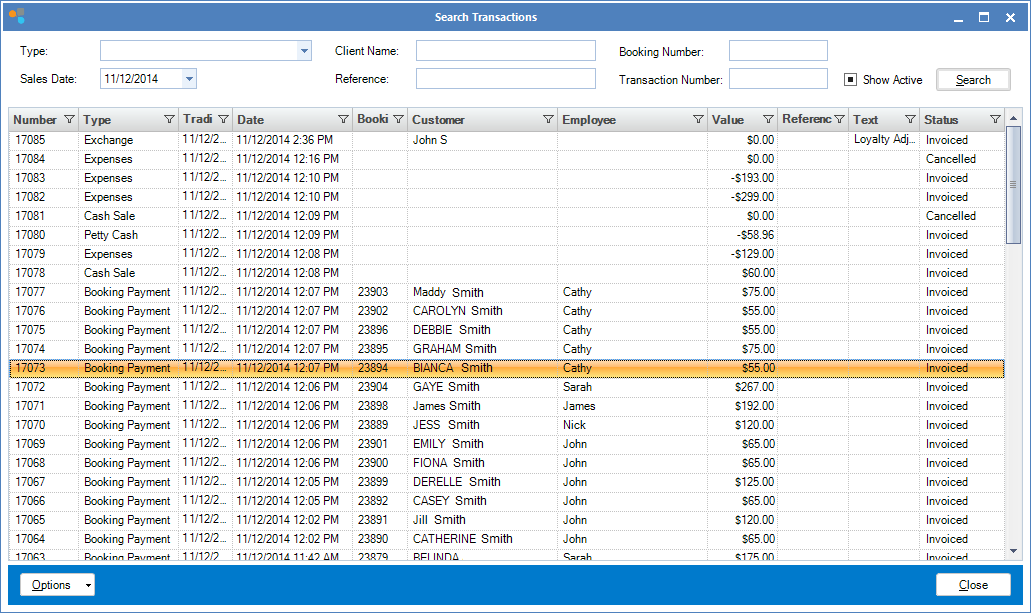Open the Sales Date picker dropdown
Image resolution: width=1031 pixels, height=613 pixels.
[190, 79]
